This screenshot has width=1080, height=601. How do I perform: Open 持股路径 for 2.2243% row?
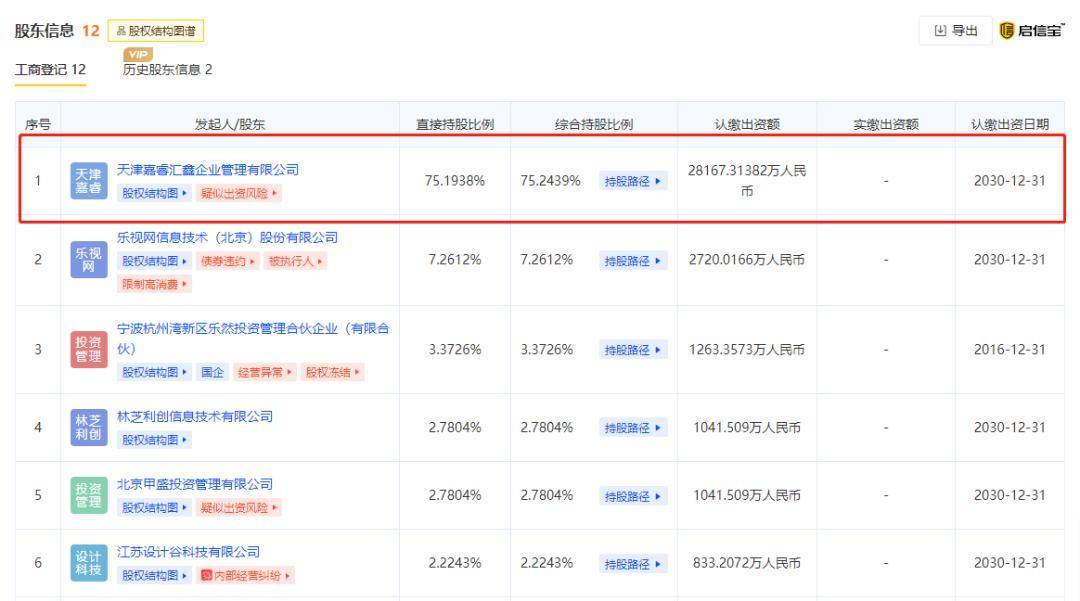[x=632, y=565]
